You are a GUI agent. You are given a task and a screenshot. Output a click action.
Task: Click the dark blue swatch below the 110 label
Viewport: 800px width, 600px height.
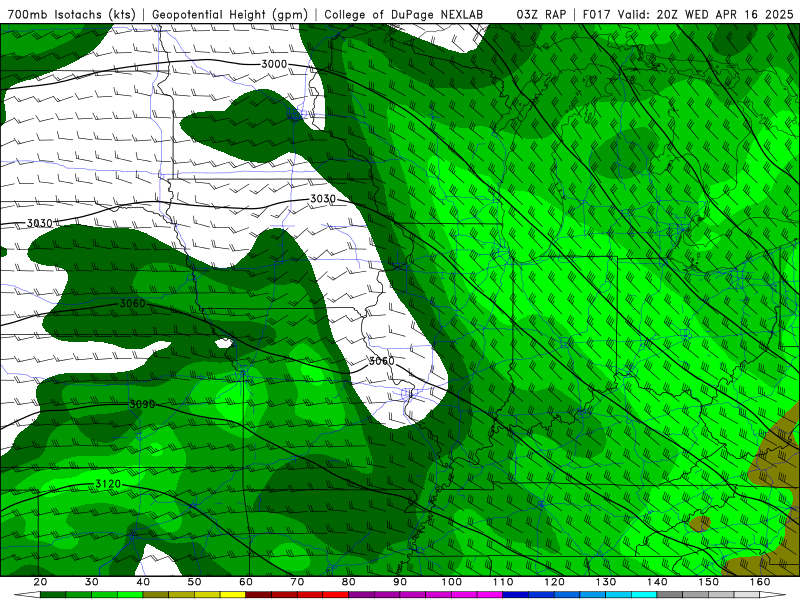point(516,595)
